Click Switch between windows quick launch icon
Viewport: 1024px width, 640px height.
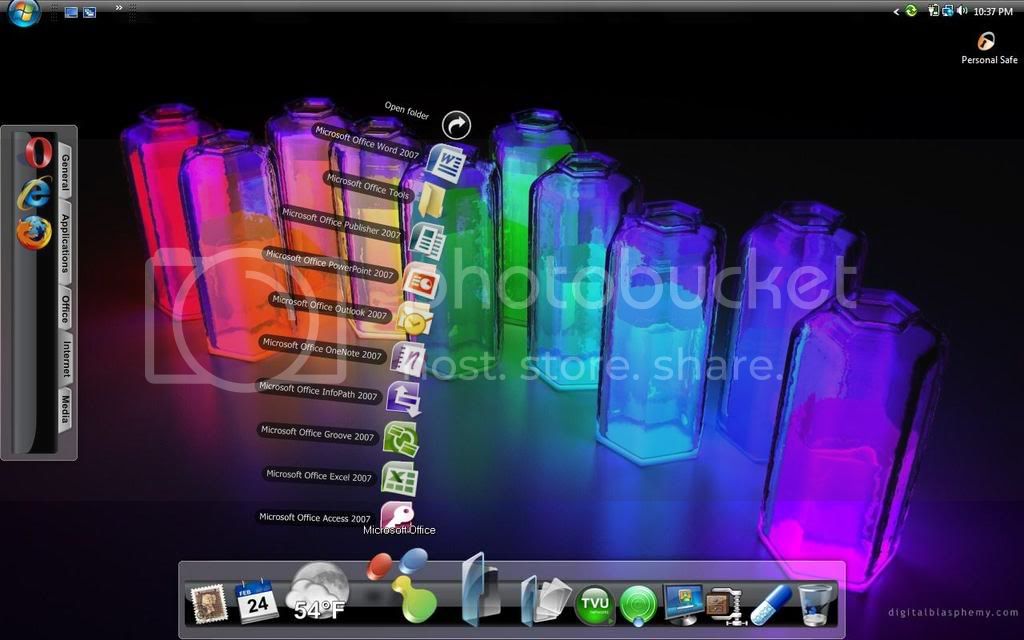click(x=89, y=12)
